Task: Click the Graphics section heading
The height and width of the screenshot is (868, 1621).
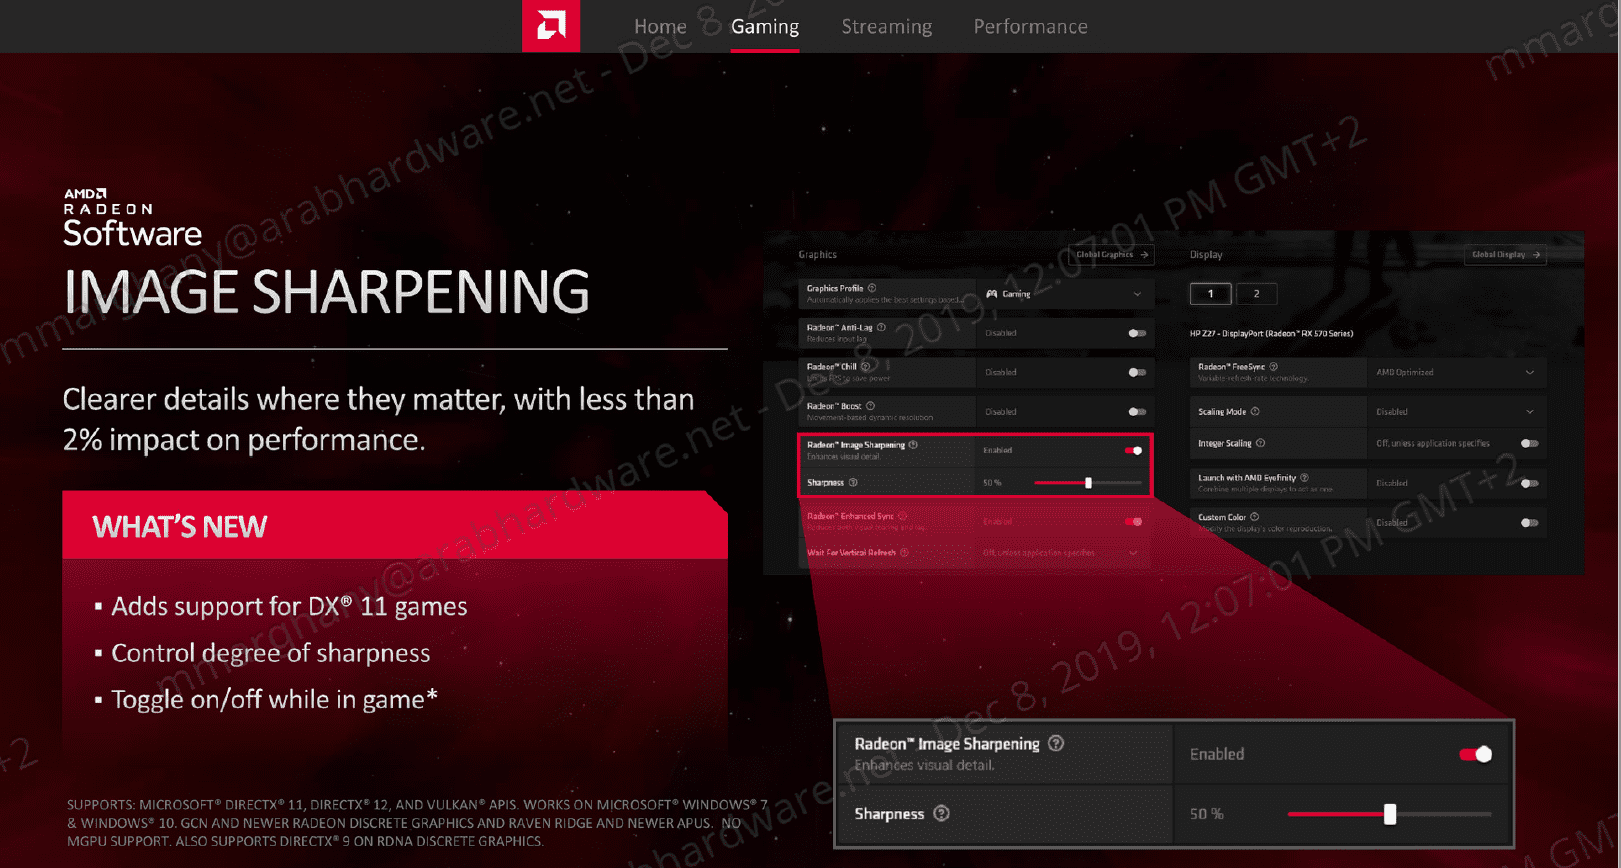Action: point(817,254)
